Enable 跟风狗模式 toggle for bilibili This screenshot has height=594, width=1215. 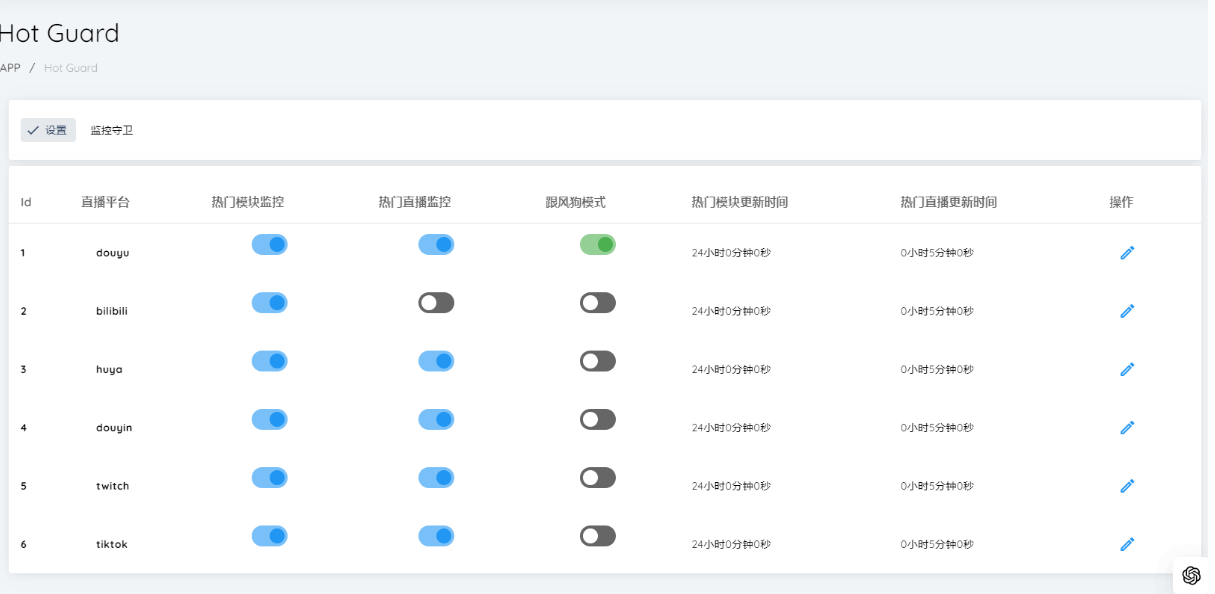[598, 303]
